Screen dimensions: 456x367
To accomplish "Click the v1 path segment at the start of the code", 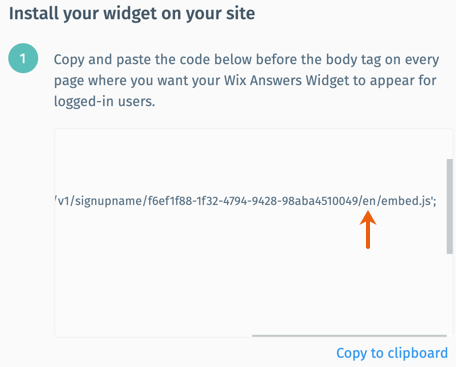I will tap(63, 201).
